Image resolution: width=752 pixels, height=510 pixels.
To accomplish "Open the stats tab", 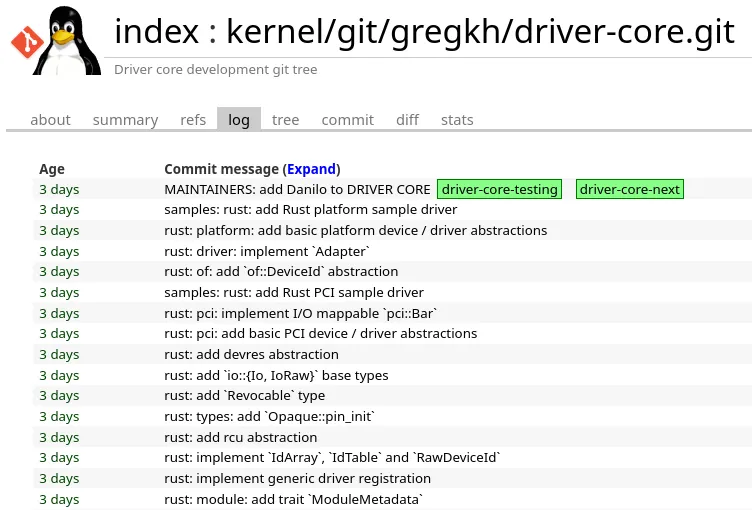I will click(x=457, y=120).
